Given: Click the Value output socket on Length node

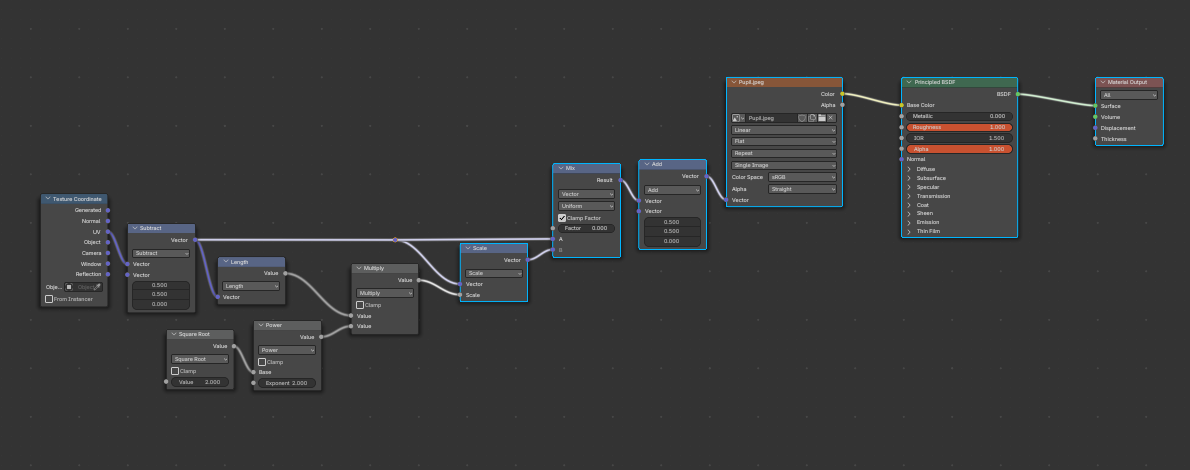Looking at the screenshot, I should pos(285,273).
